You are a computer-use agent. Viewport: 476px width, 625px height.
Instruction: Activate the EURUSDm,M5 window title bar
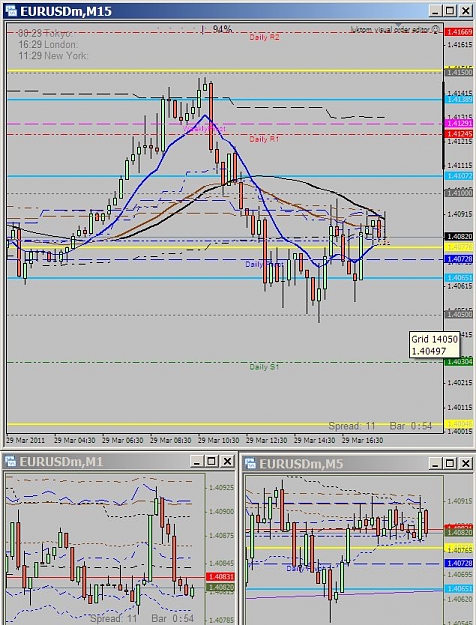359,463
